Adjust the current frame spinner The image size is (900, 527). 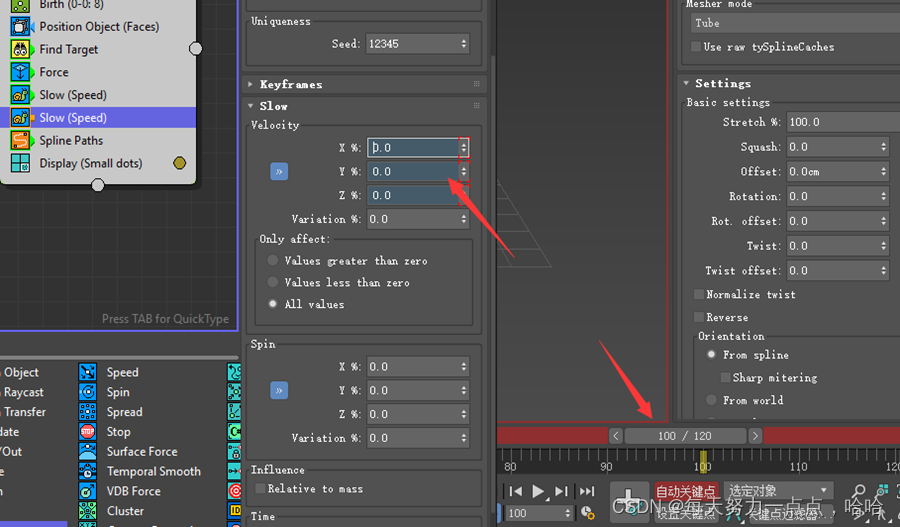pos(568,513)
